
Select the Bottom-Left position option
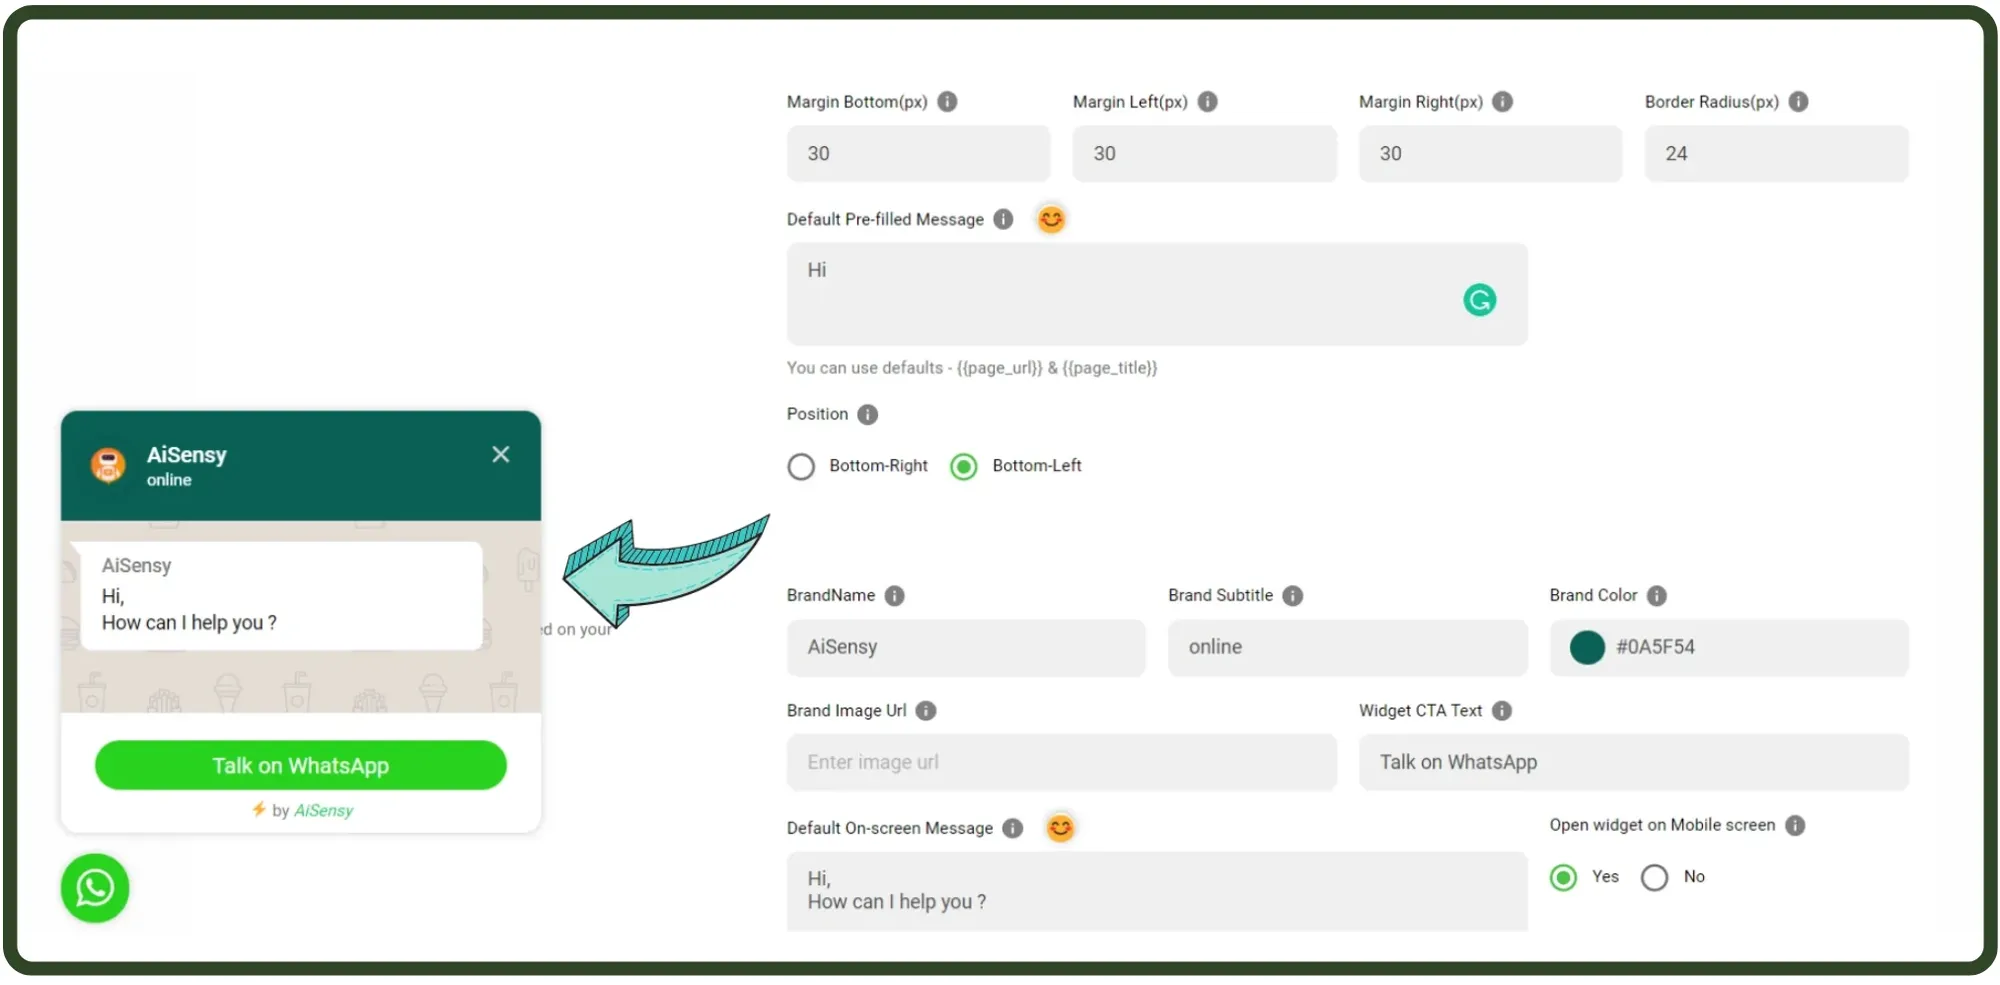click(x=964, y=467)
